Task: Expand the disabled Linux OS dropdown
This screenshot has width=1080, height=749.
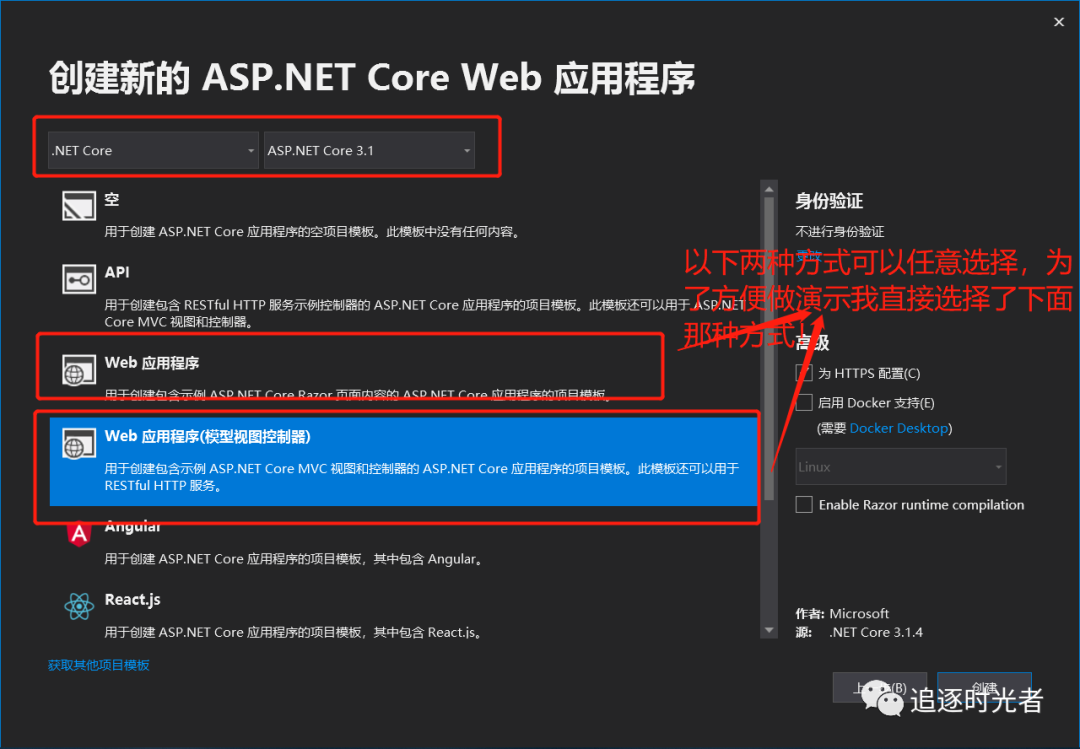Action: [x=900, y=466]
